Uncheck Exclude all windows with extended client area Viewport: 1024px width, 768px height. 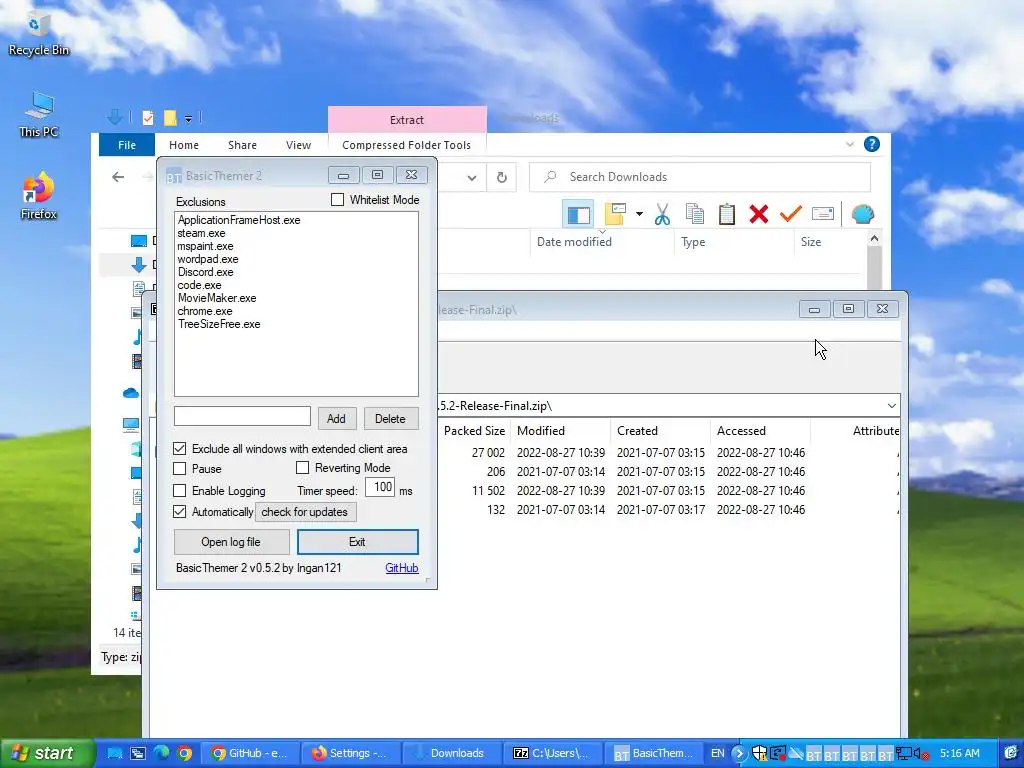pyautogui.click(x=180, y=449)
